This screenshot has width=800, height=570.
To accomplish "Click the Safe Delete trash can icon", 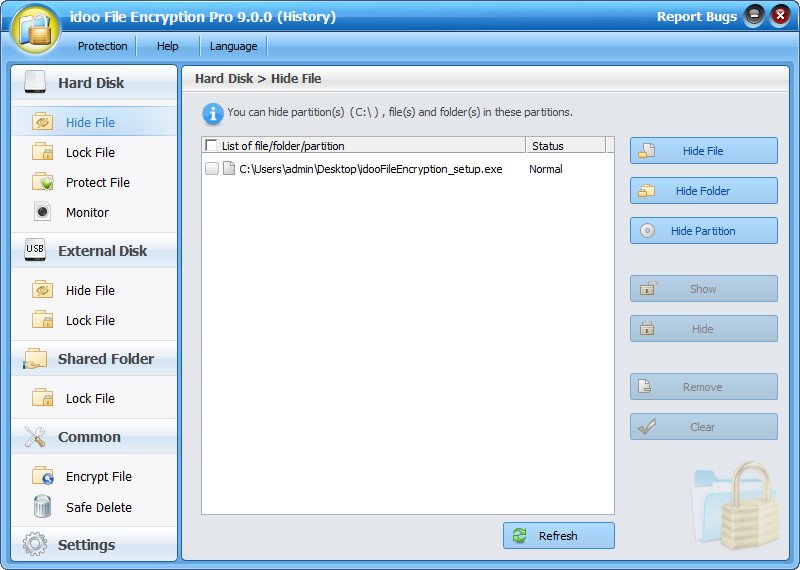I will tap(42, 507).
